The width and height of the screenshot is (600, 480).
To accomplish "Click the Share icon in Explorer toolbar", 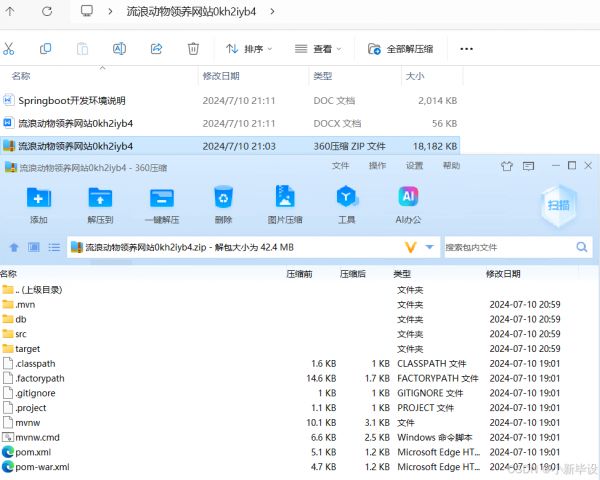I will [157, 49].
